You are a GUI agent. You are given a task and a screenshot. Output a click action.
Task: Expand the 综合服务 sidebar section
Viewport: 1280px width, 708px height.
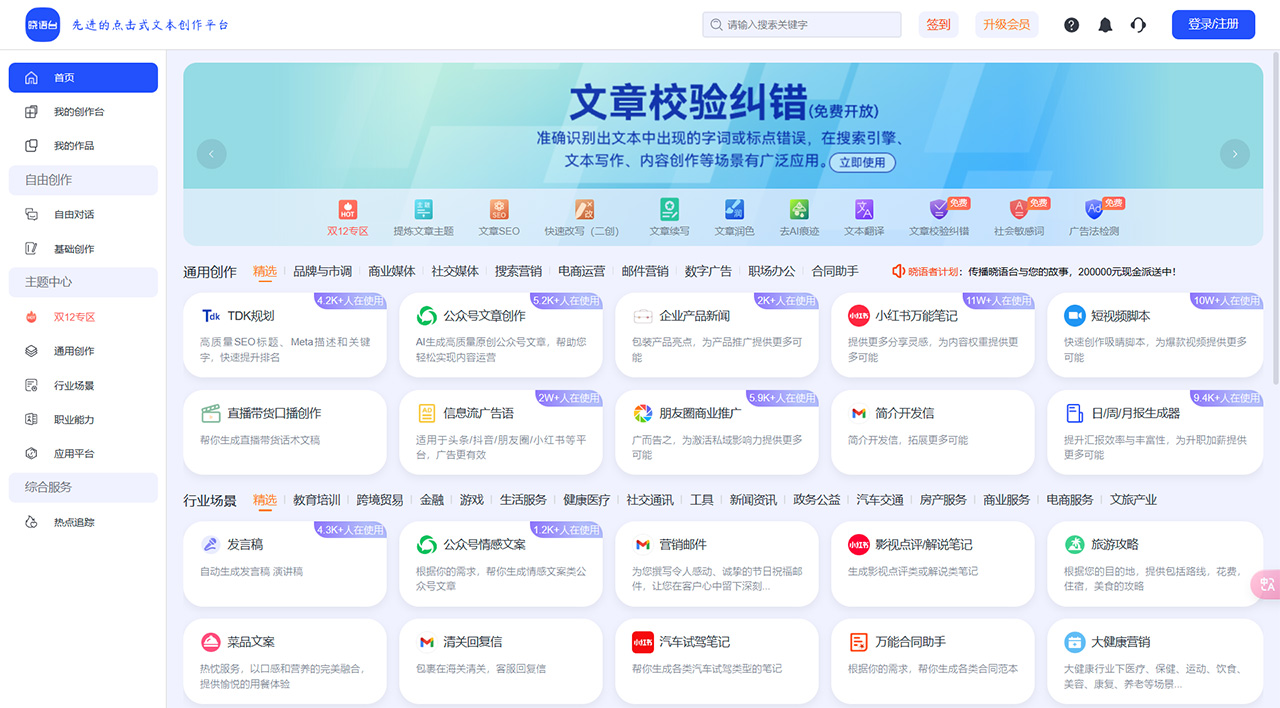(x=82, y=487)
